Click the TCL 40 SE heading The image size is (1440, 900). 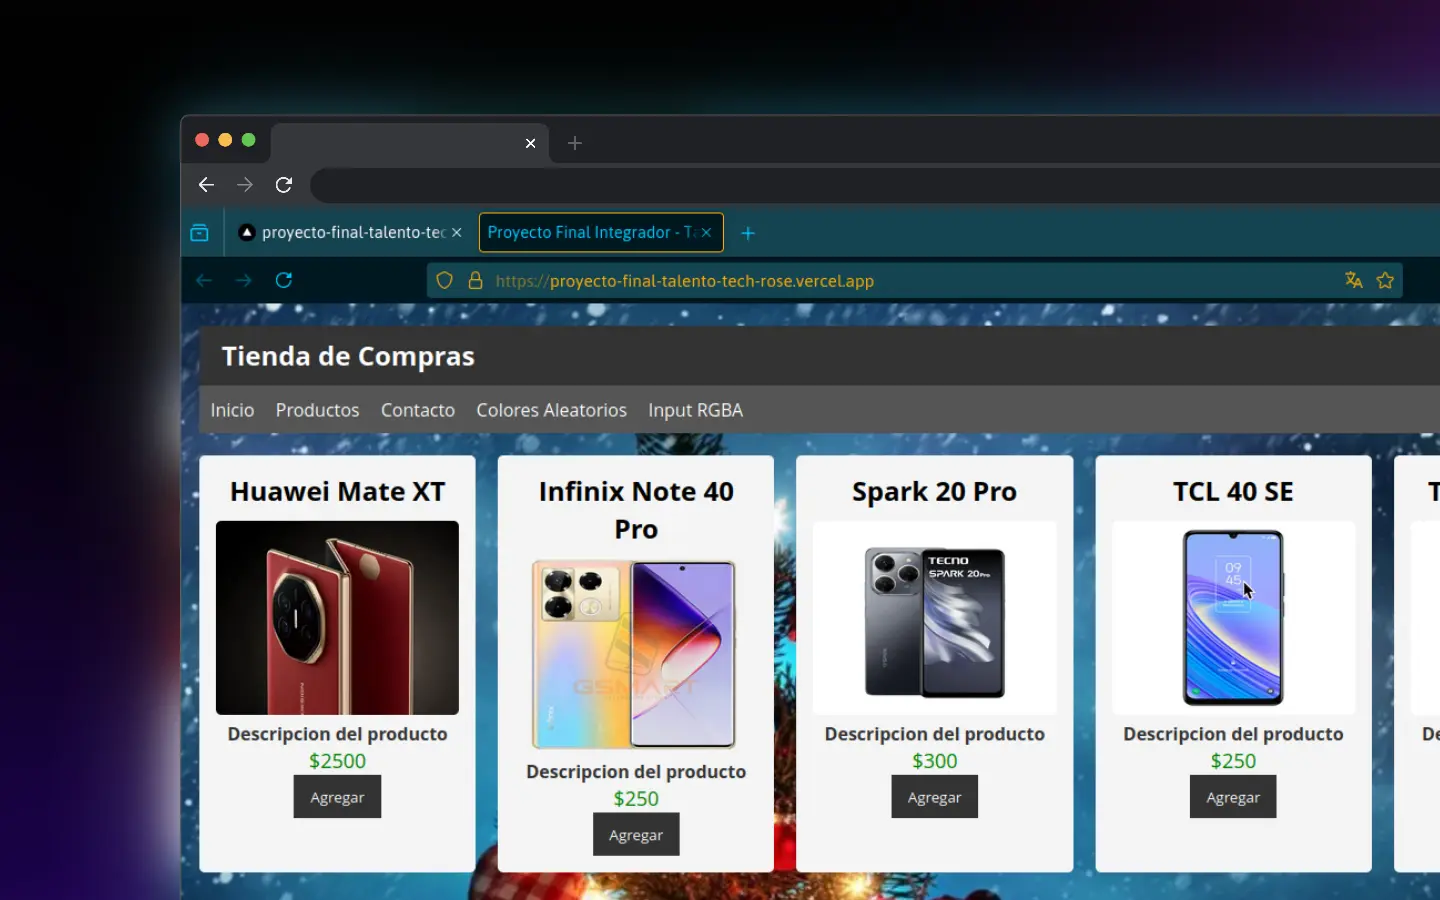pyautogui.click(x=1233, y=492)
